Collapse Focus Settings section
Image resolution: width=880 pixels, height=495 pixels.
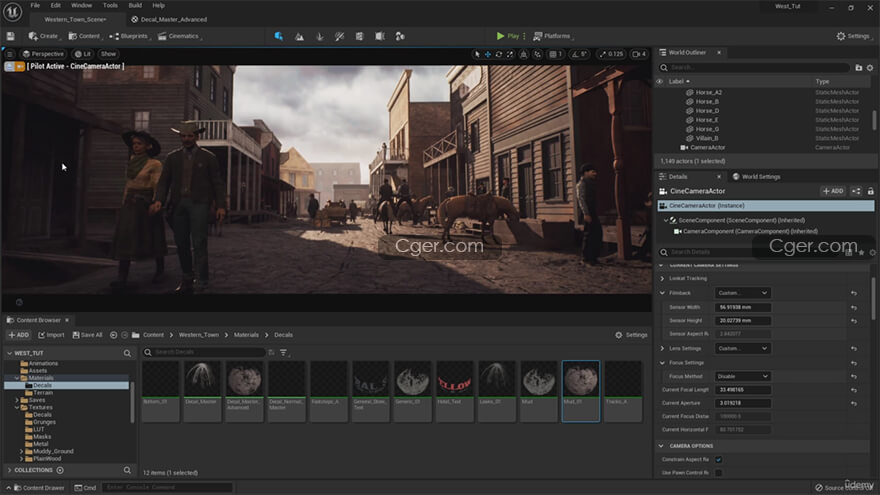(662, 363)
